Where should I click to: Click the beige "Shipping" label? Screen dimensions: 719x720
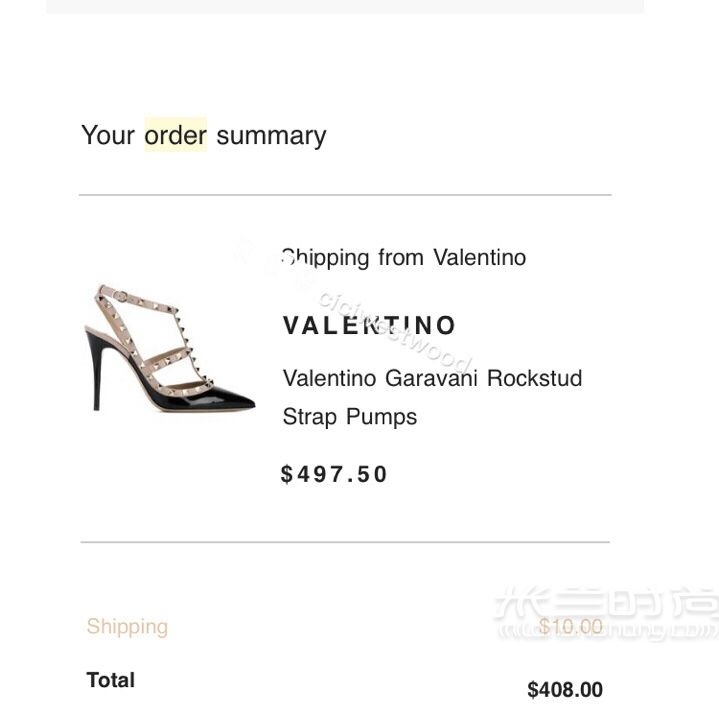[127, 627]
